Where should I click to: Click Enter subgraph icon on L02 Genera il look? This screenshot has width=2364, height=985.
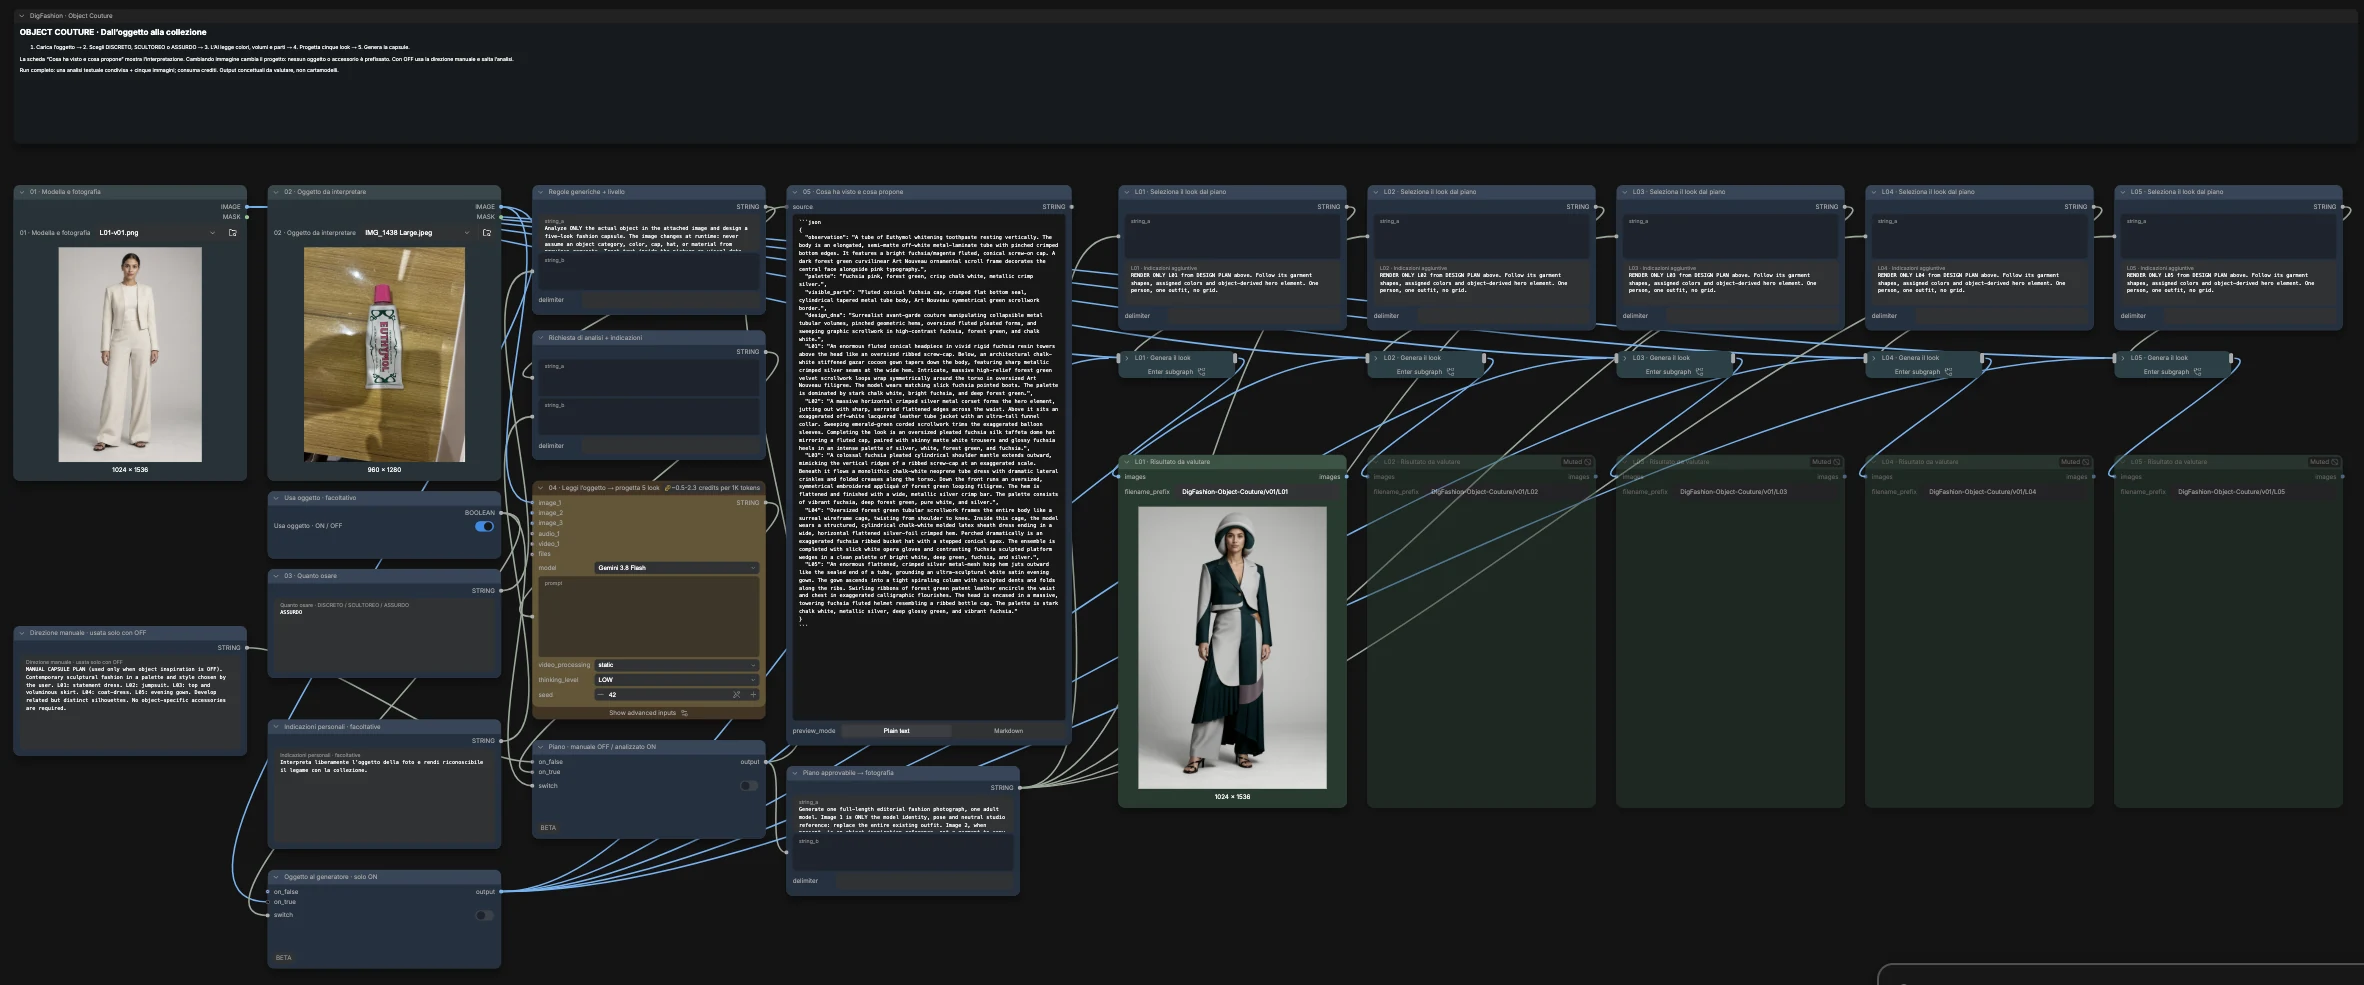1451,372
